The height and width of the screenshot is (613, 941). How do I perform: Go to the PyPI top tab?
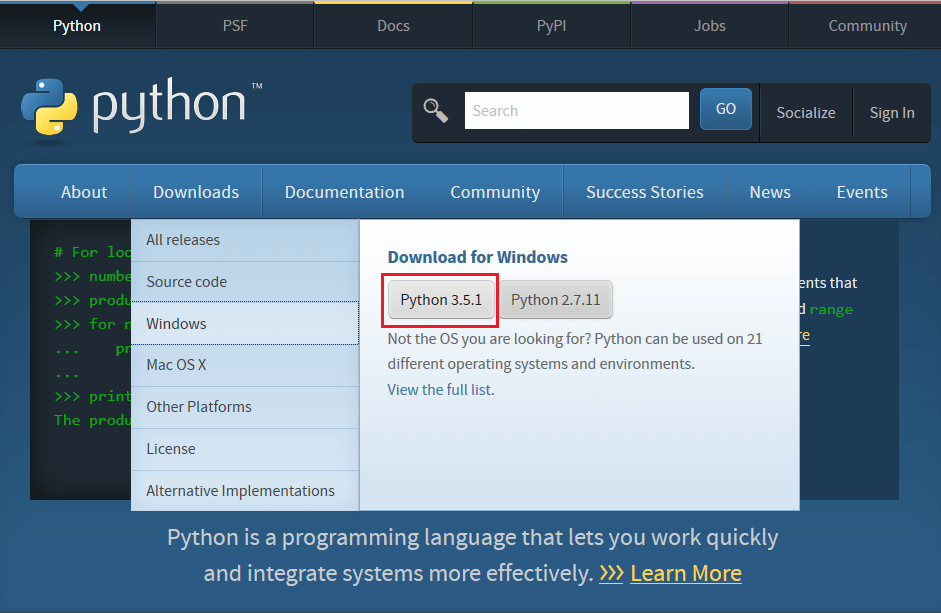click(x=552, y=26)
